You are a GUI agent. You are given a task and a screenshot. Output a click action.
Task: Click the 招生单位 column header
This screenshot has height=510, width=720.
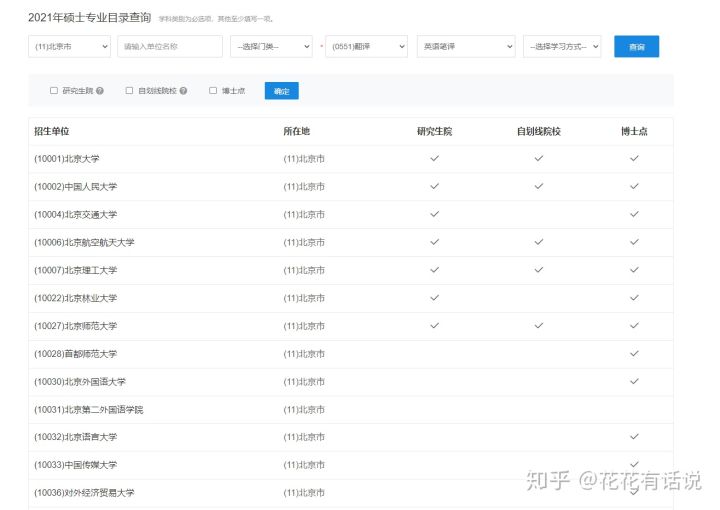tap(51, 131)
